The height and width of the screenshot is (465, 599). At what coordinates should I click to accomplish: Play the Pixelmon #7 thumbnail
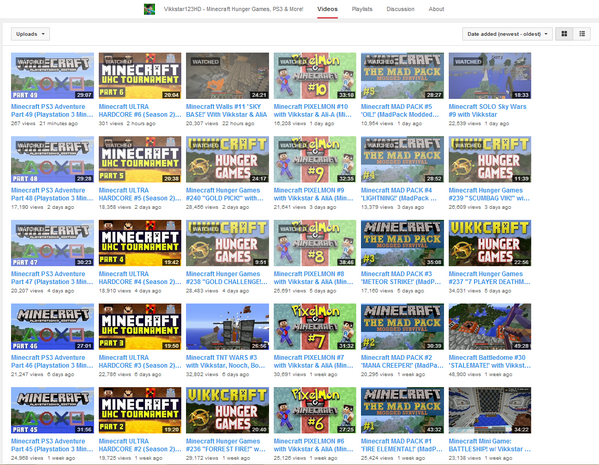point(315,327)
